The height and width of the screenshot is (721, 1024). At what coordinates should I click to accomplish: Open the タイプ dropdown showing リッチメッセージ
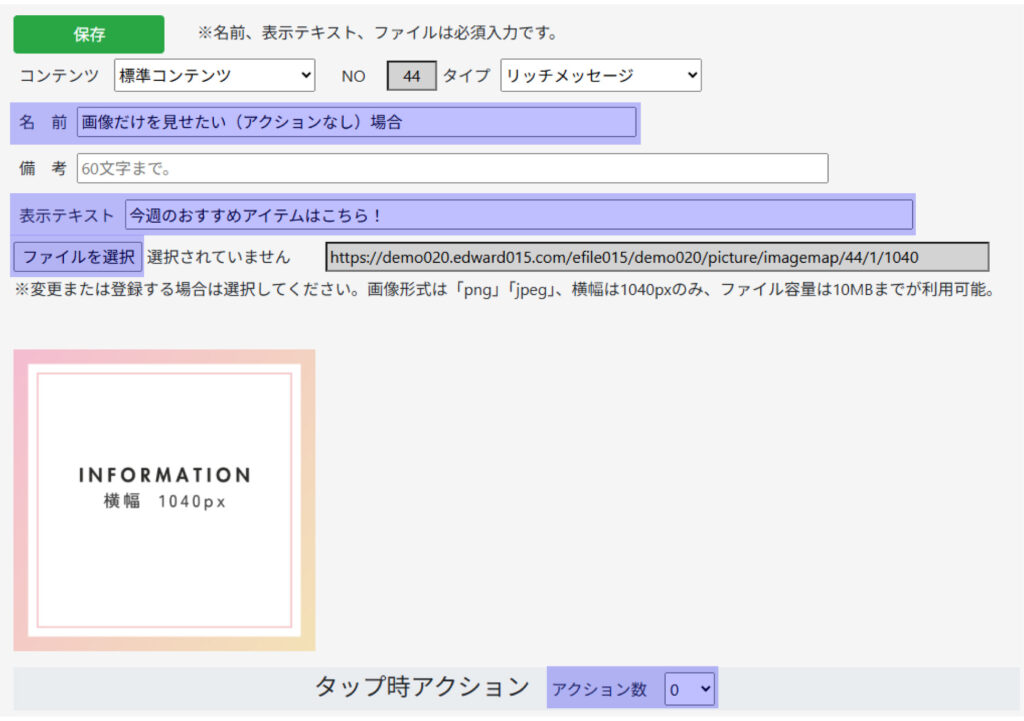pos(601,76)
